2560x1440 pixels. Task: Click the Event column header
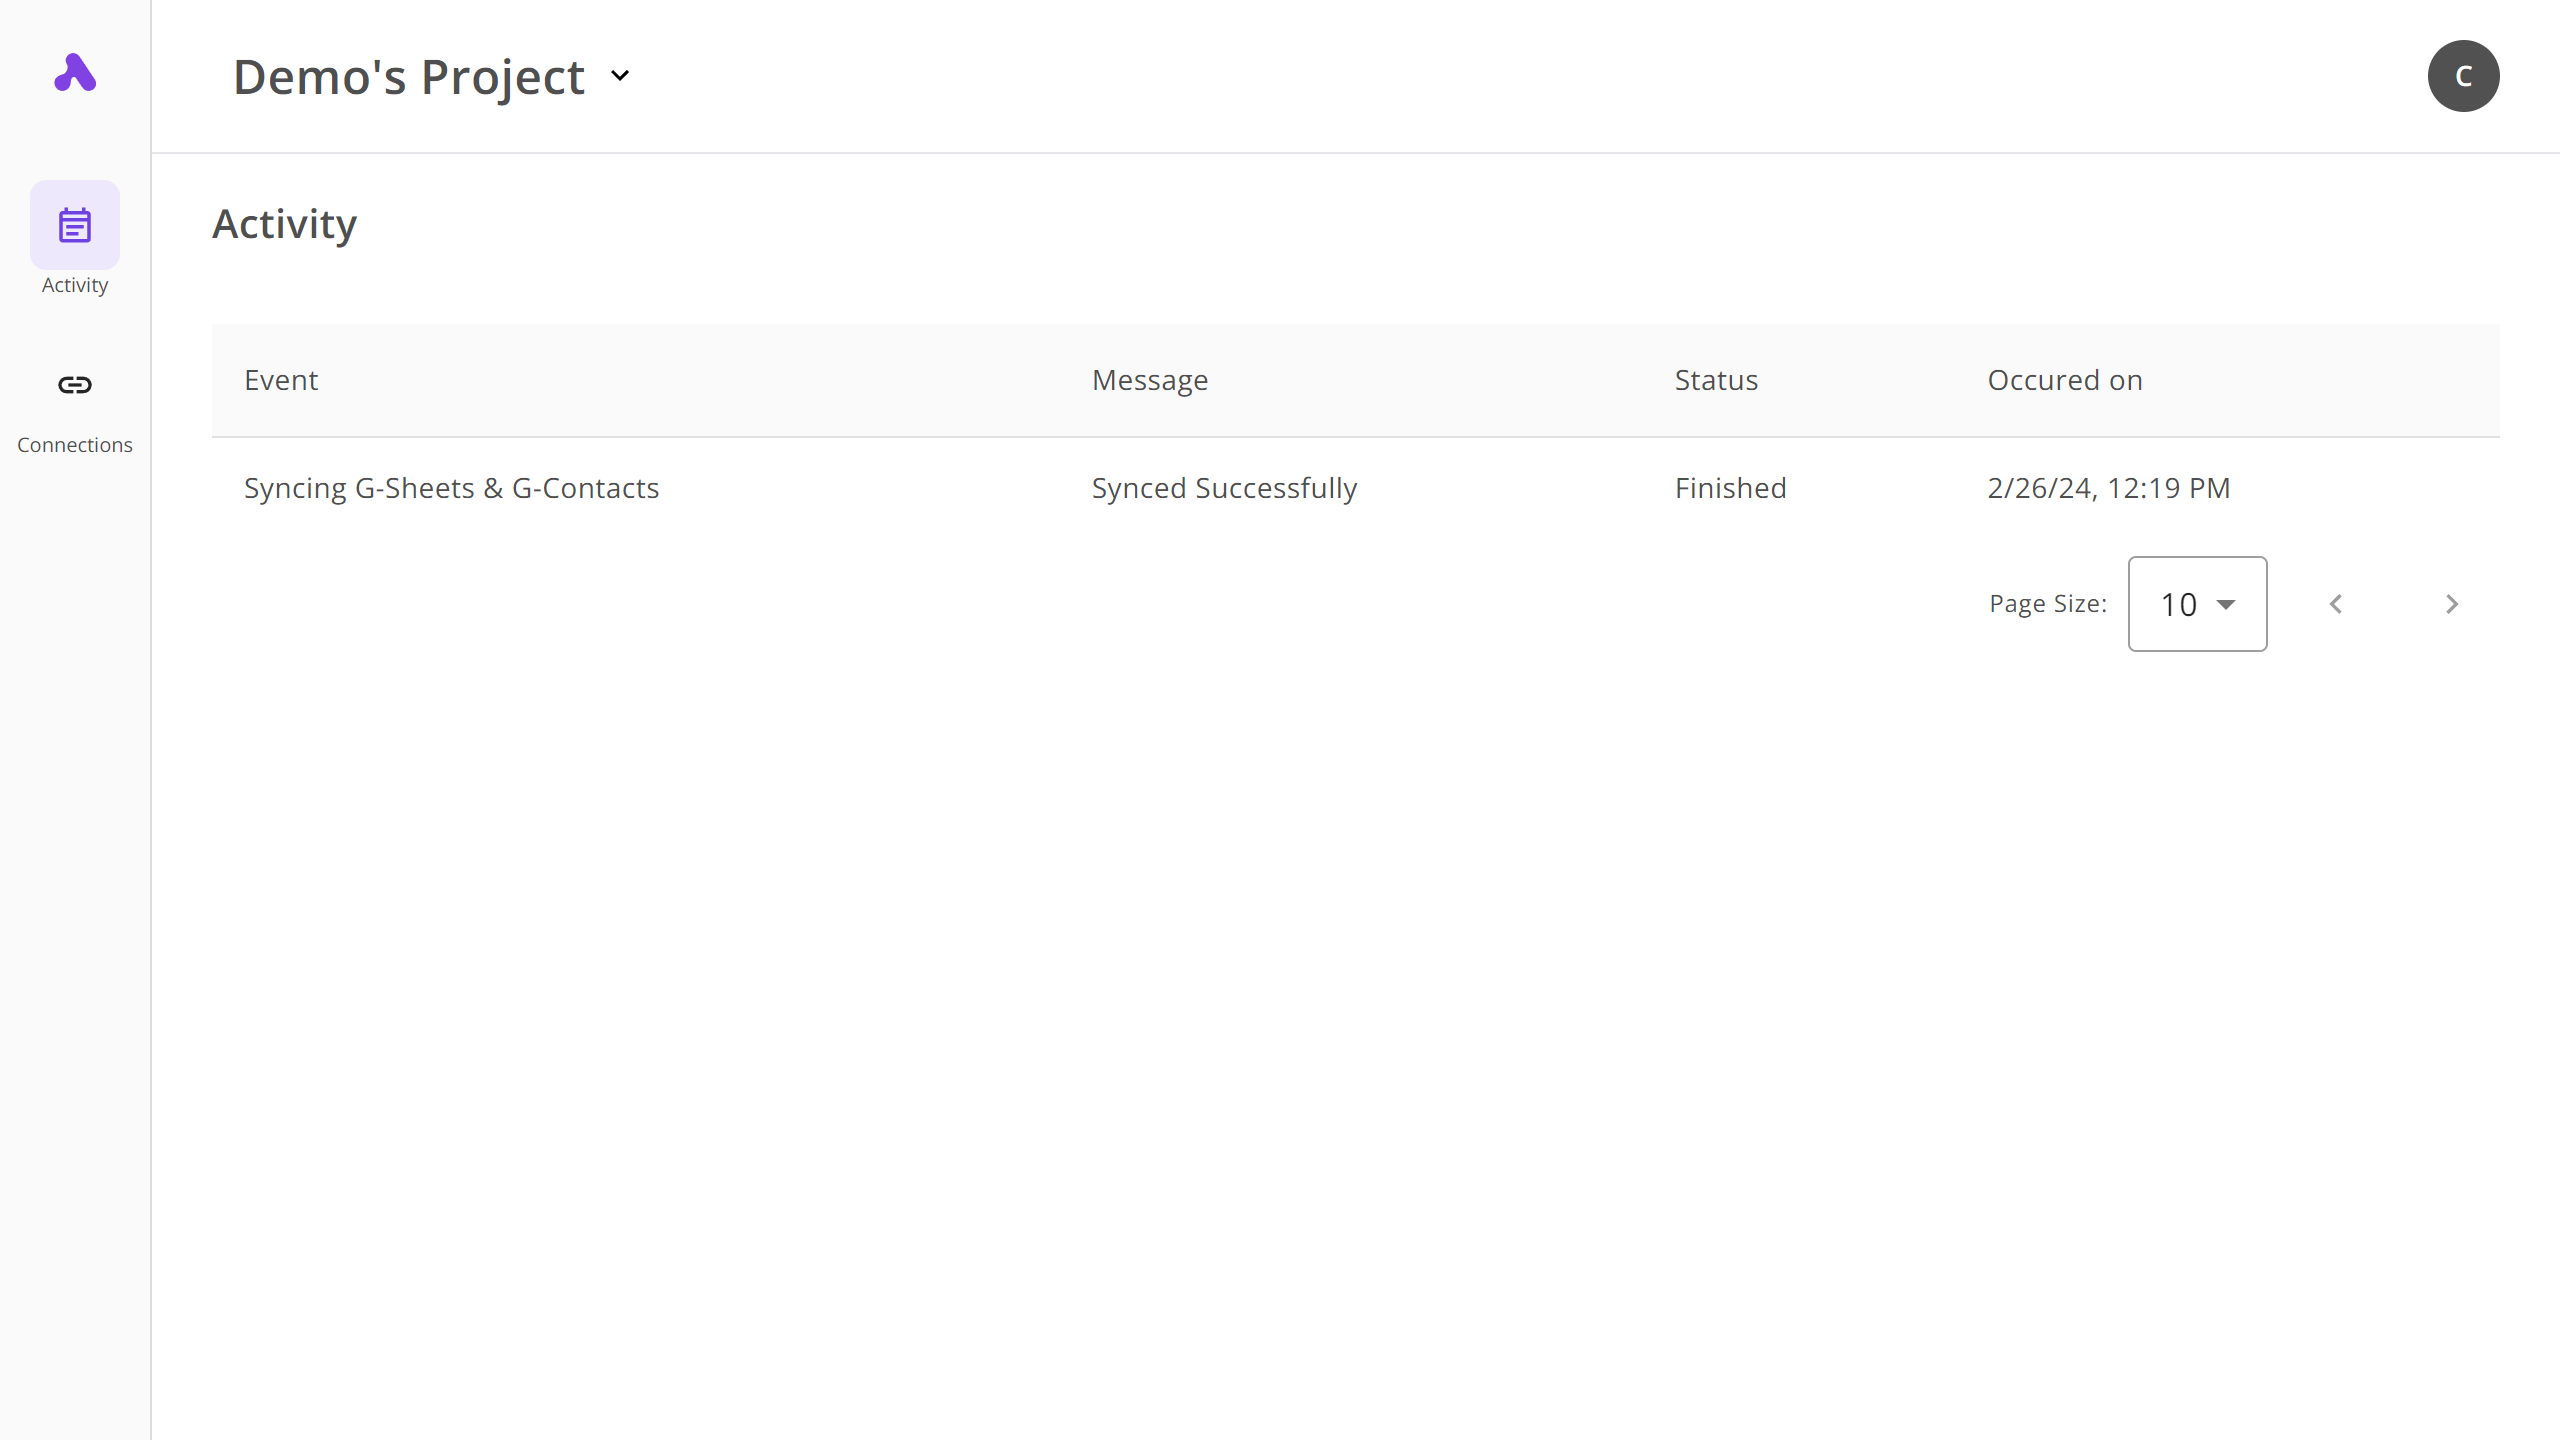coord(281,380)
